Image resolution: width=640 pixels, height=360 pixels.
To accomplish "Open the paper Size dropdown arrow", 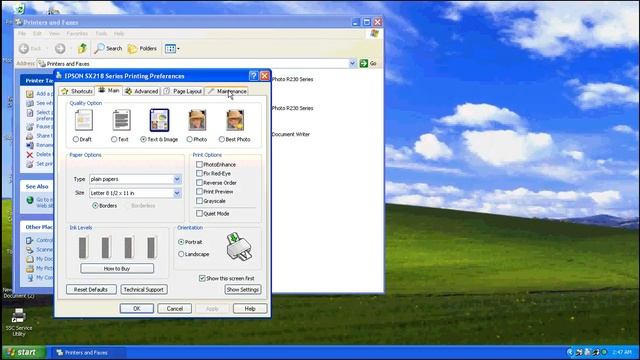I will pos(177,193).
